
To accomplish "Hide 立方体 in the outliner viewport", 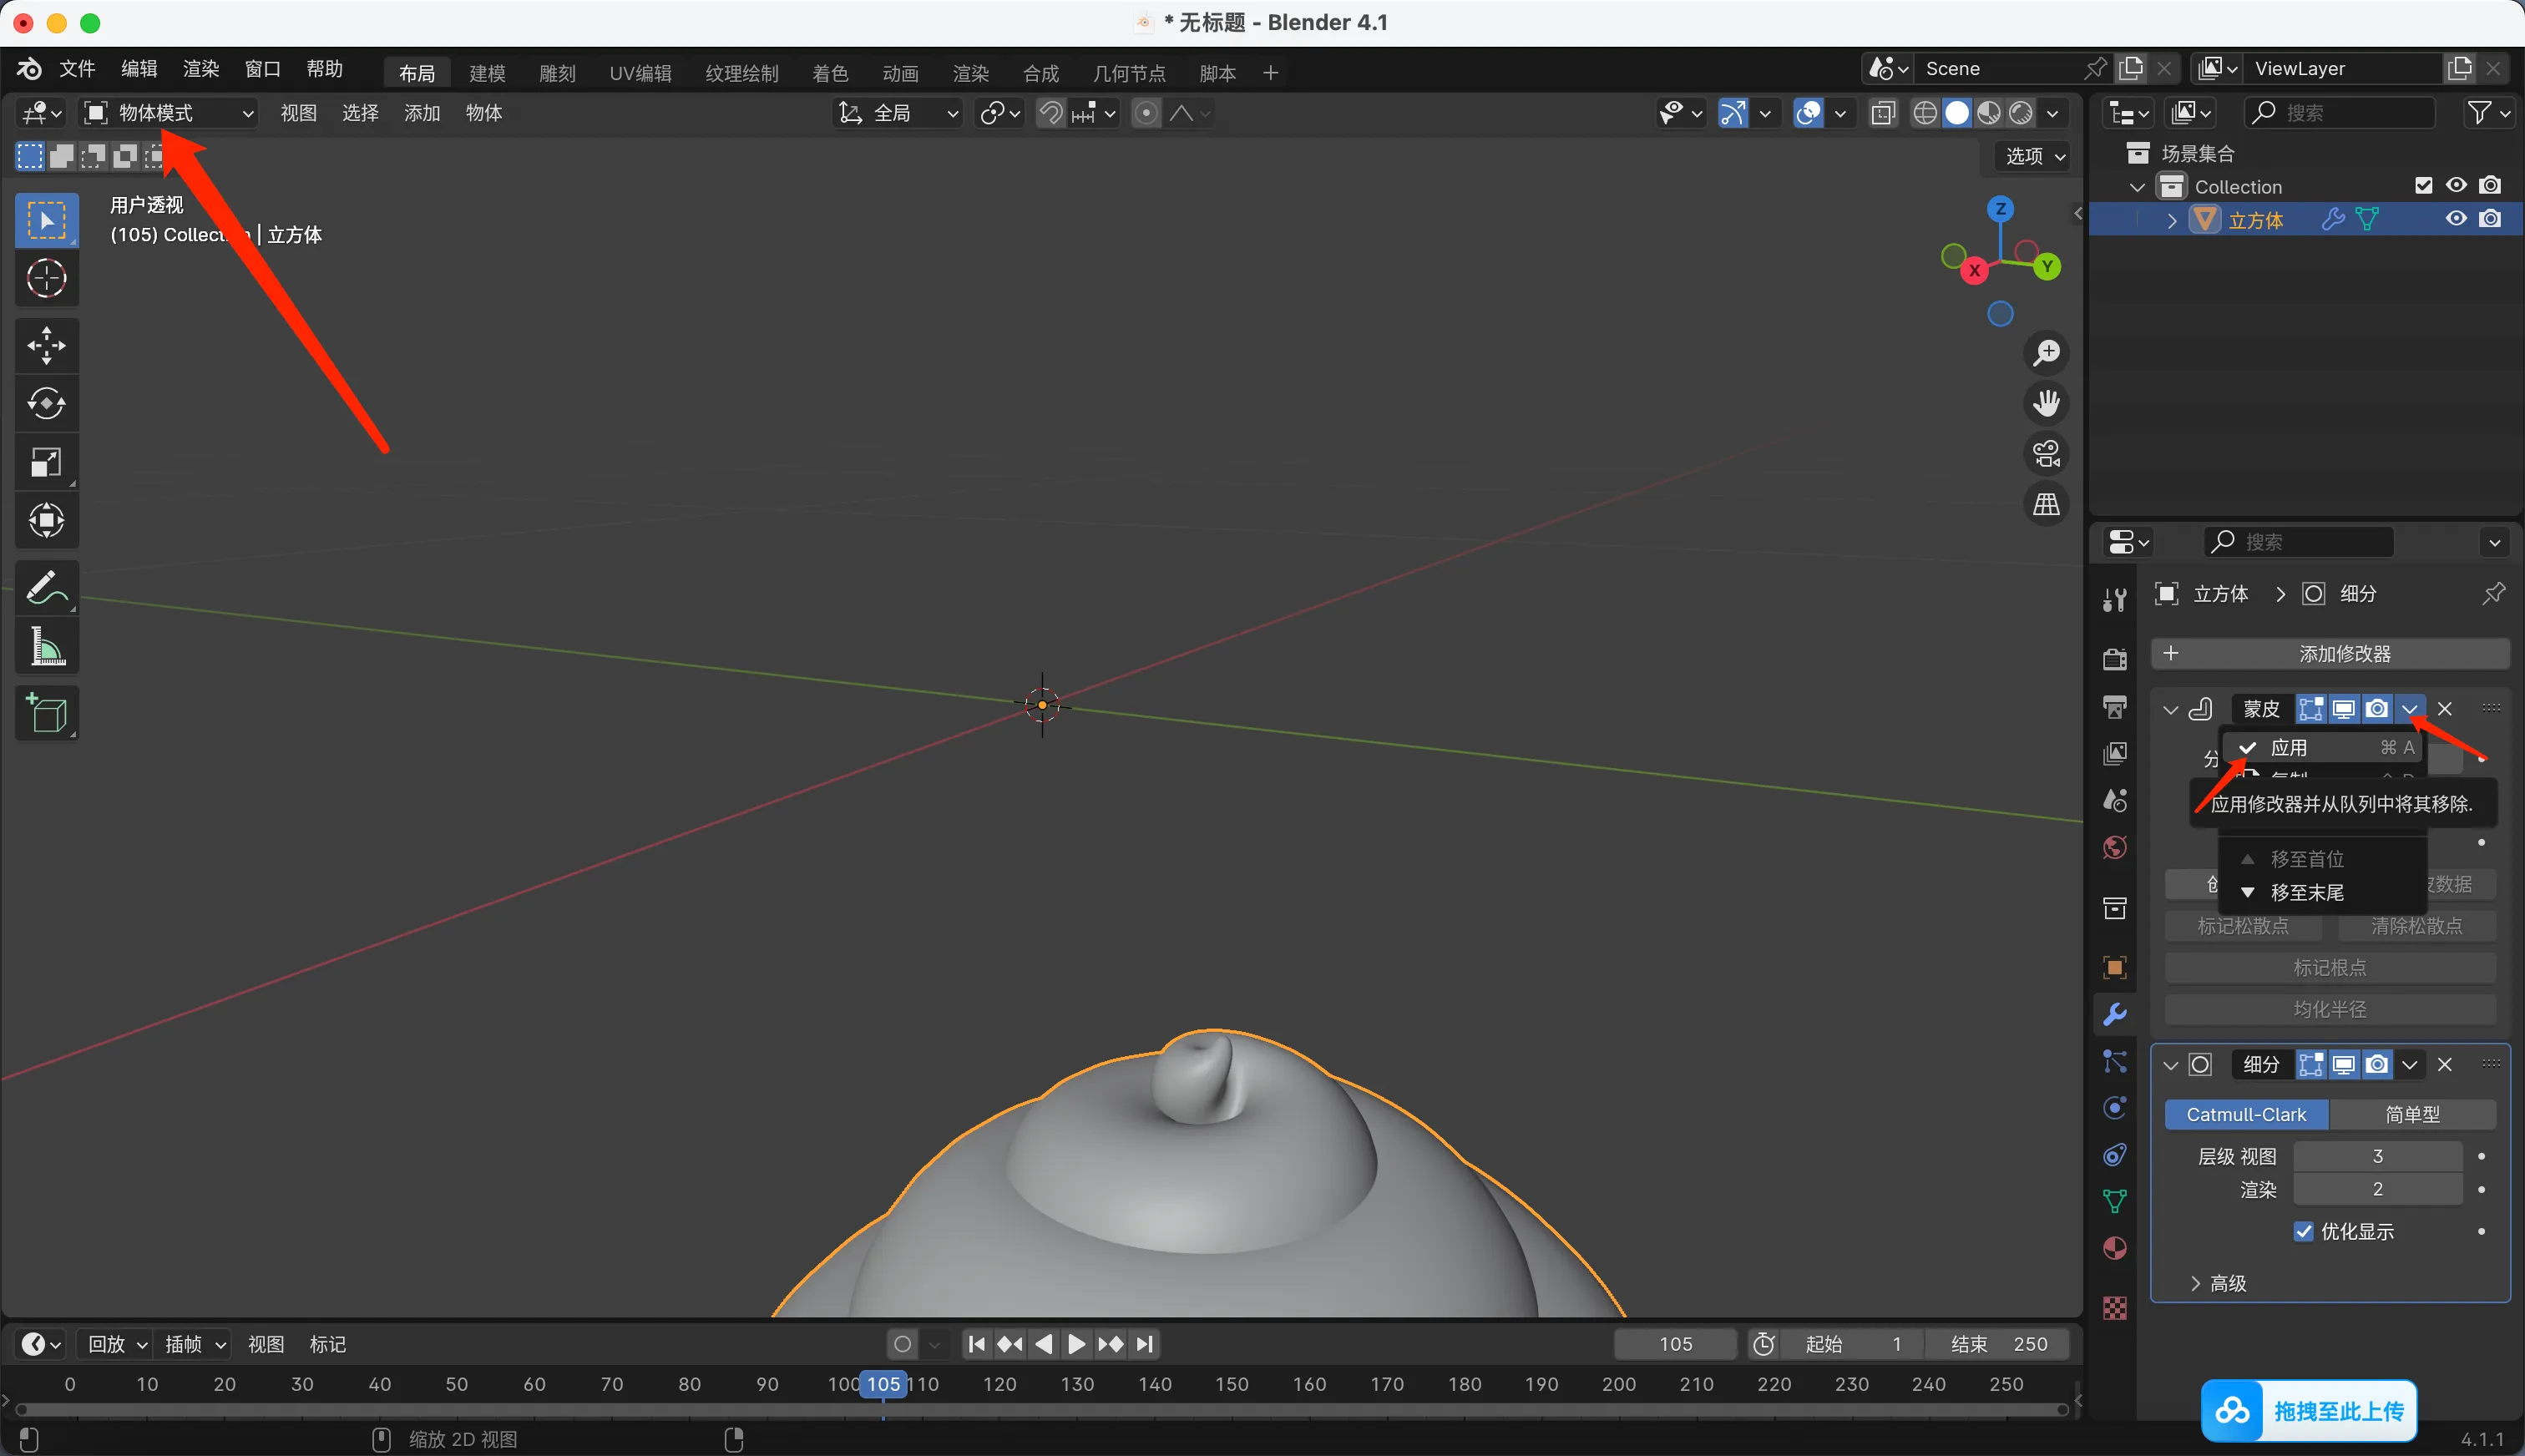I will [x=2455, y=219].
